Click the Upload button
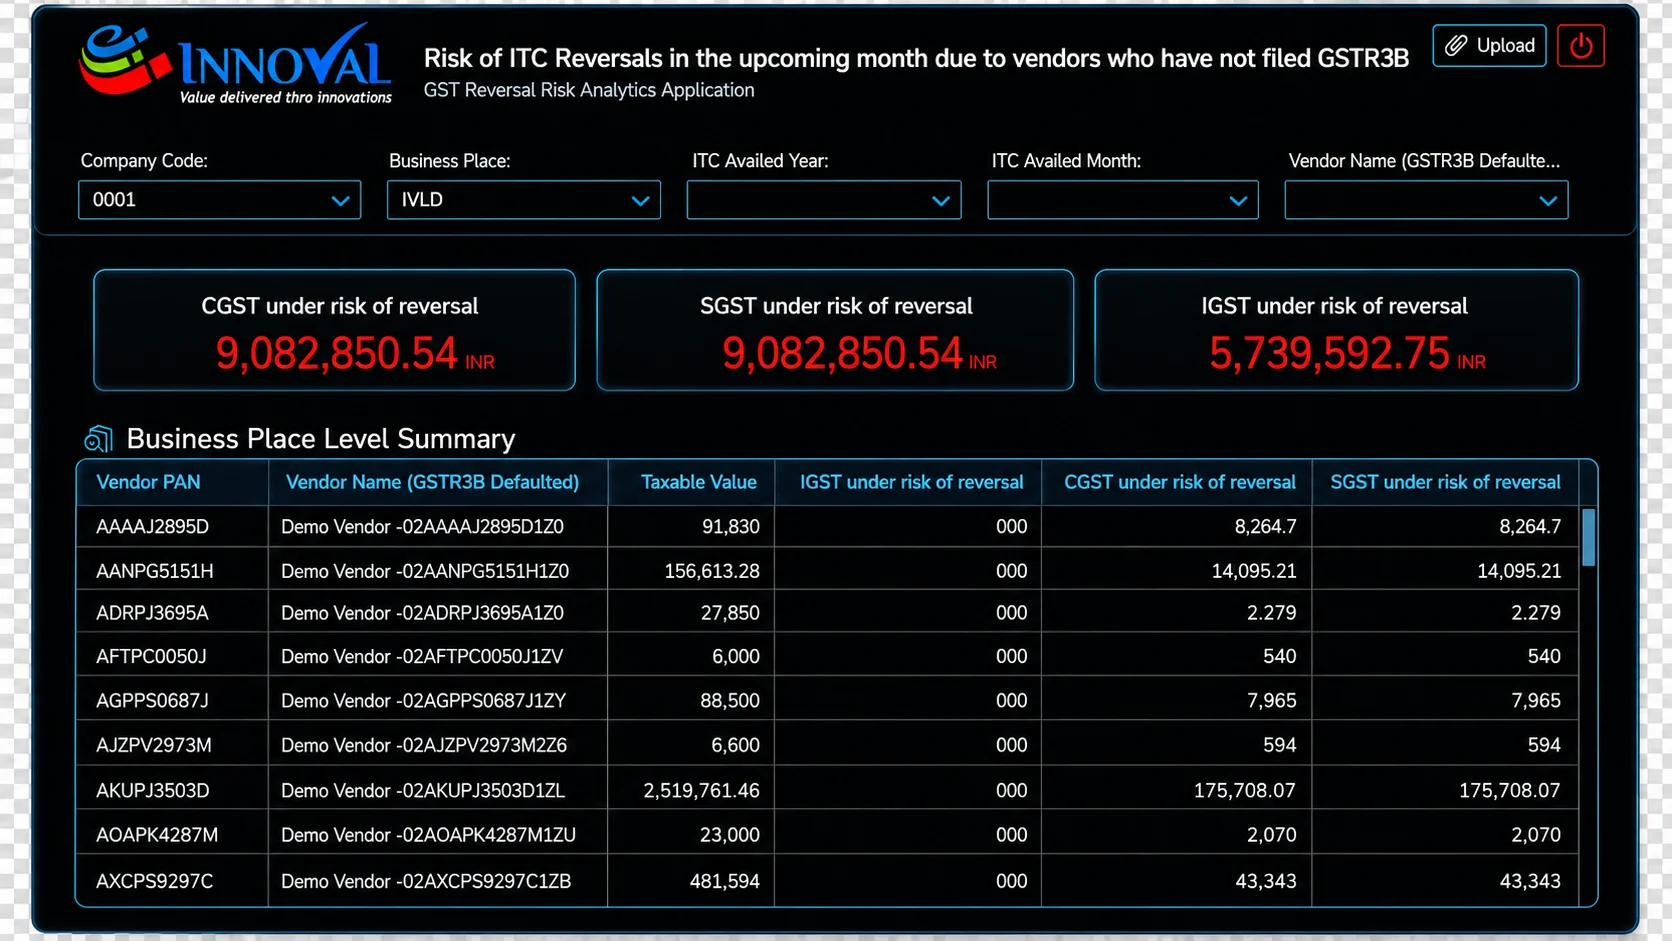This screenshot has height=941, width=1672. (x=1489, y=46)
